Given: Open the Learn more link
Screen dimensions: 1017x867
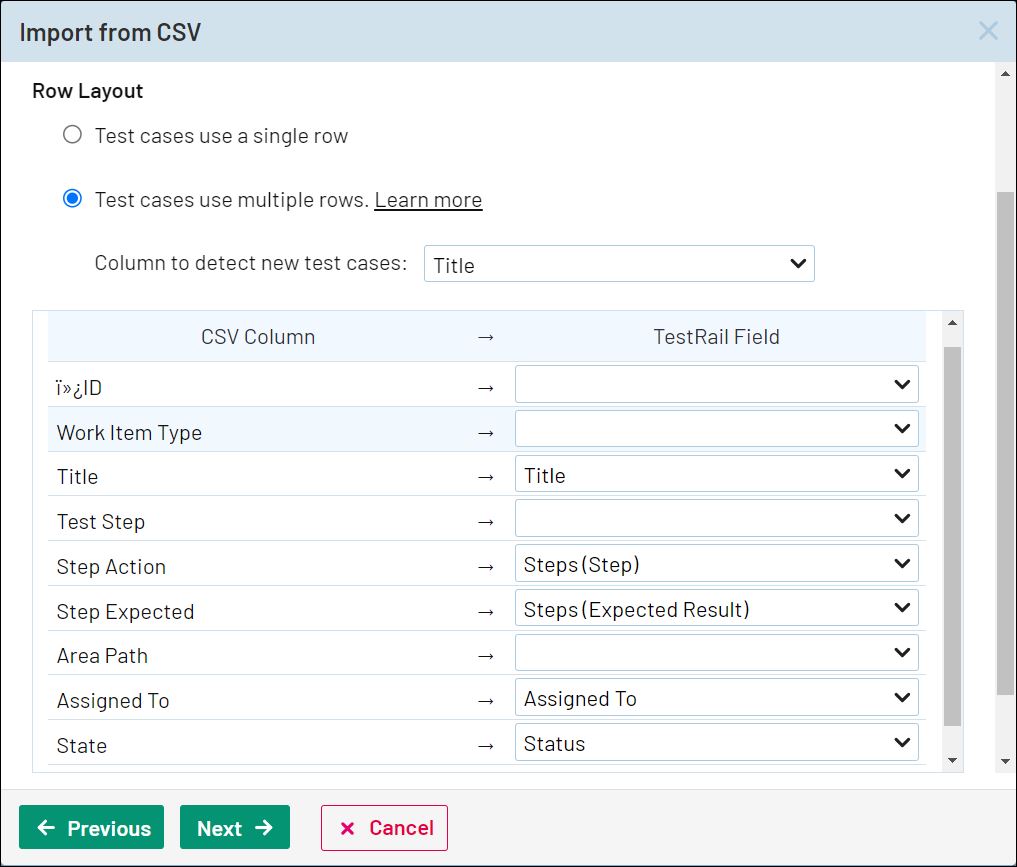Looking at the screenshot, I should tap(428, 200).
